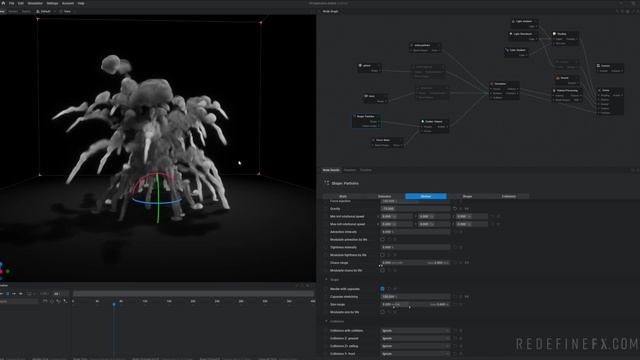The height and width of the screenshot is (360, 640).
Task: Enable Modulate size by life checkbox
Action: (382, 312)
